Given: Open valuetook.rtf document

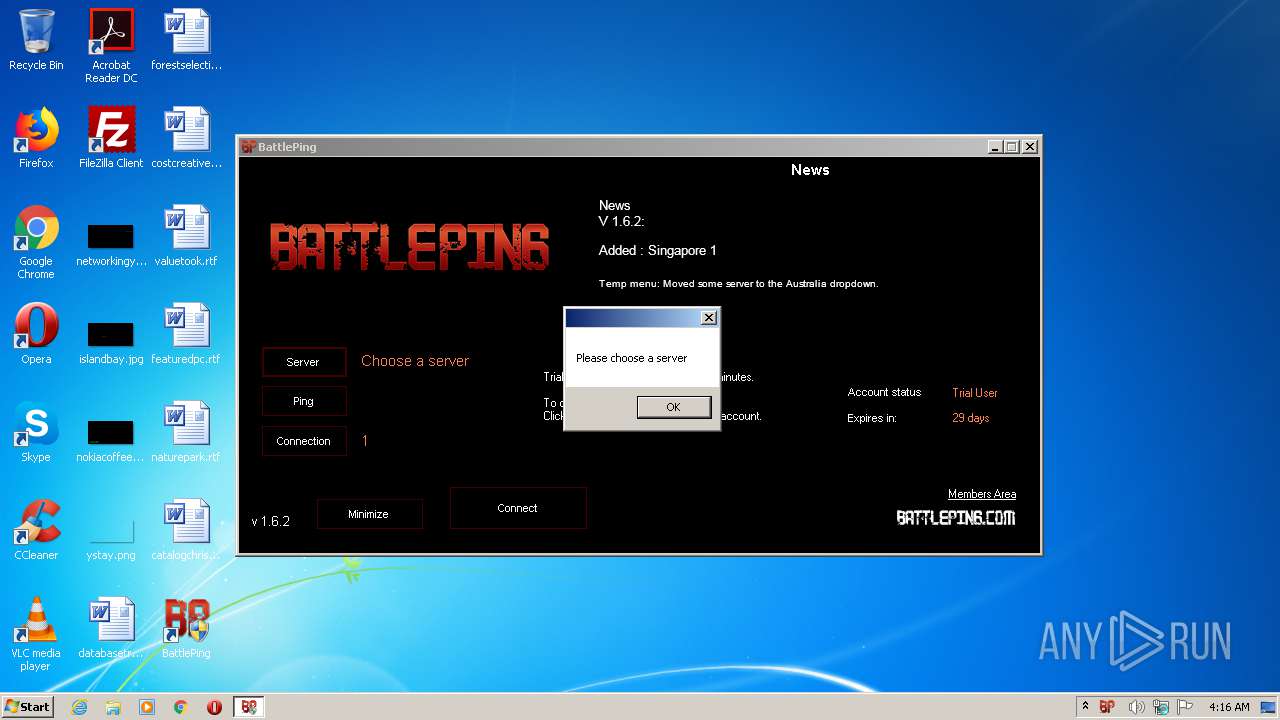Looking at the screenshot, I should tap(186, 236).
